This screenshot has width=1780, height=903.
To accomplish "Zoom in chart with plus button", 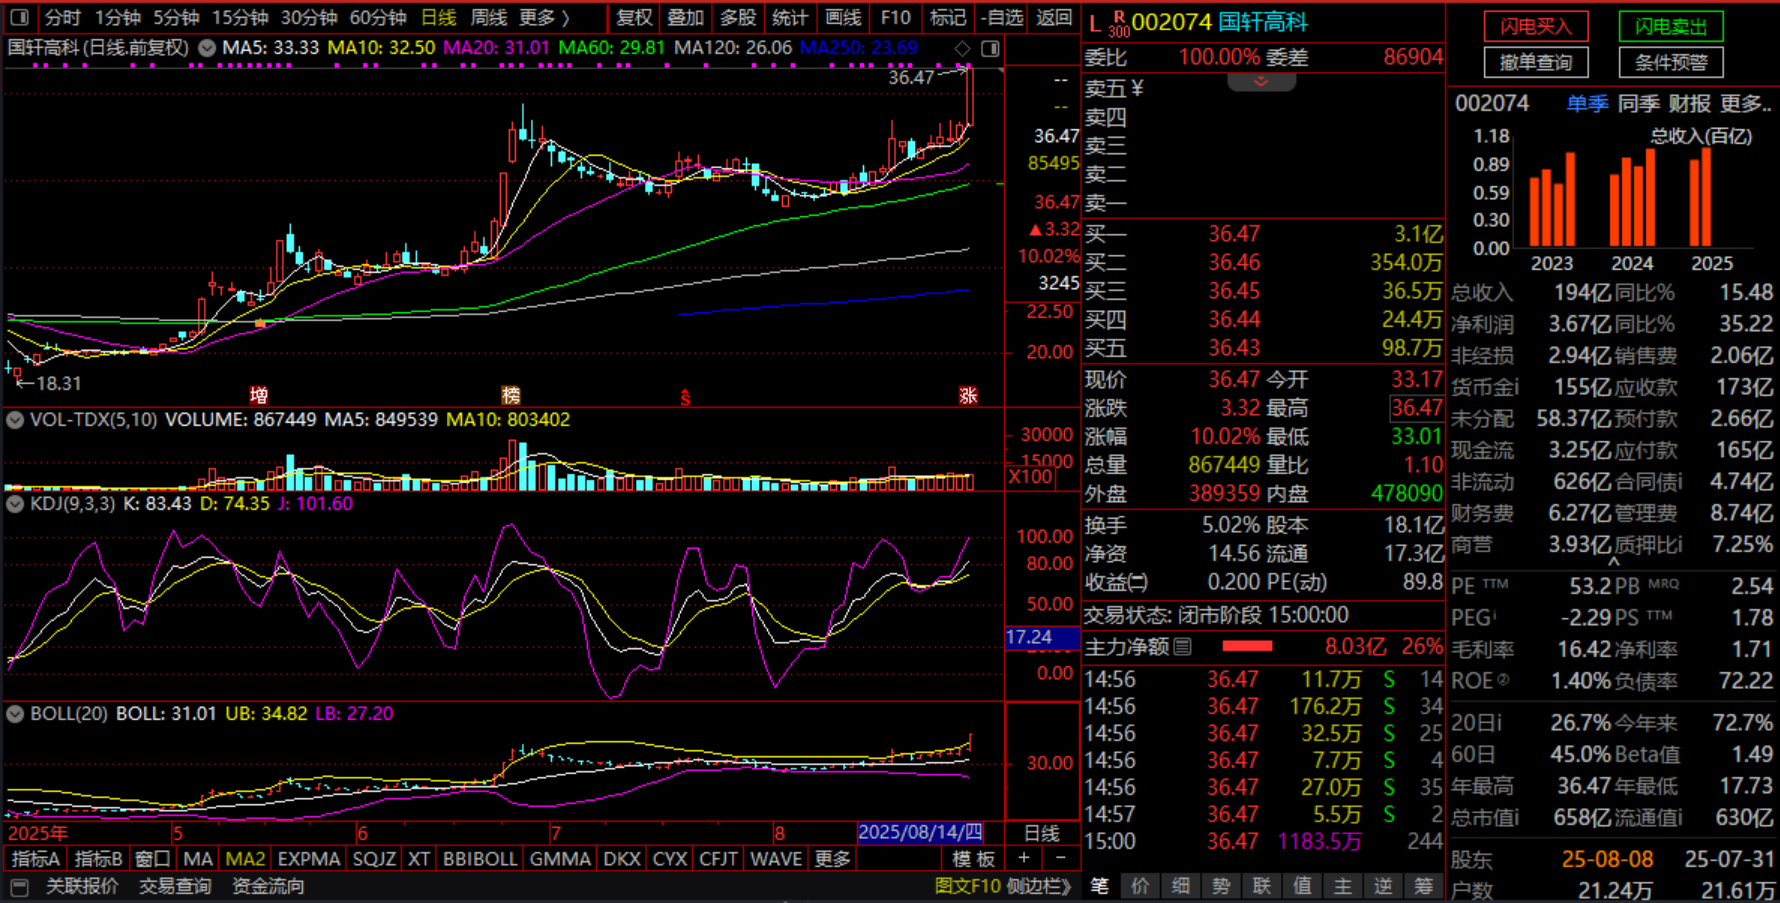I will pyautogui.click(x=1023, y=858).
